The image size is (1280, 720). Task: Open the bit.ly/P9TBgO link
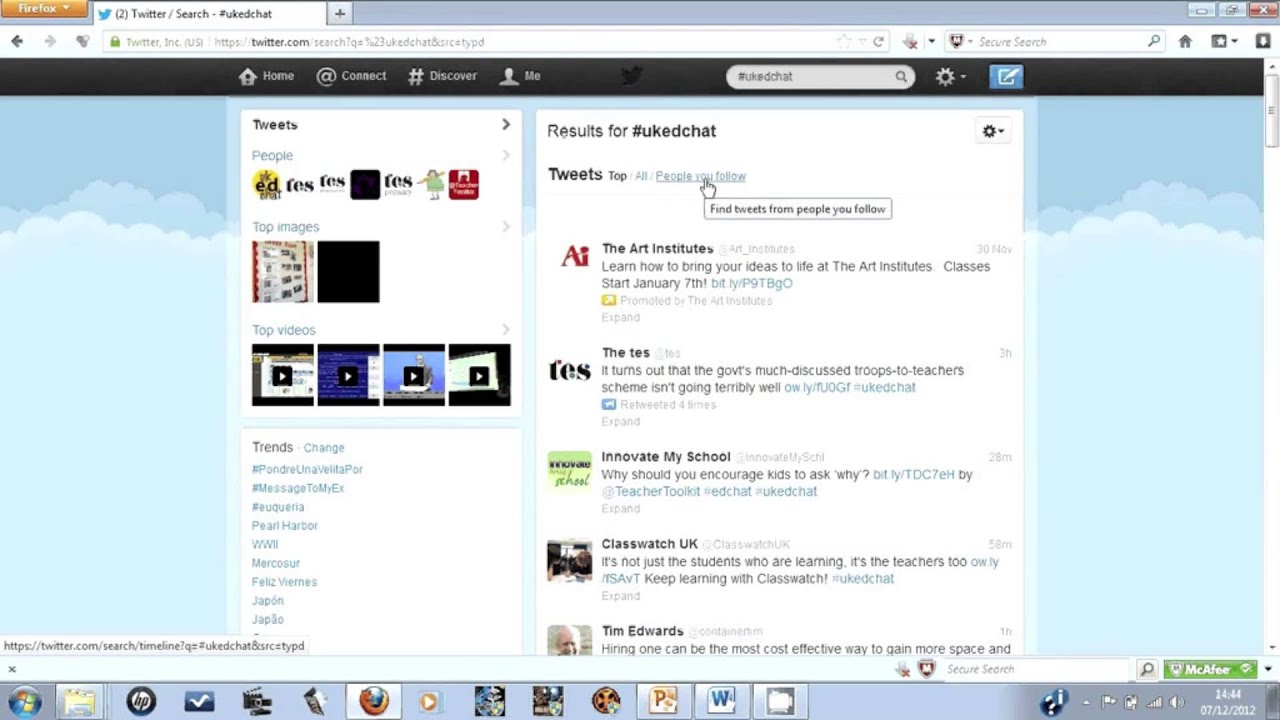tap(752, 284)
